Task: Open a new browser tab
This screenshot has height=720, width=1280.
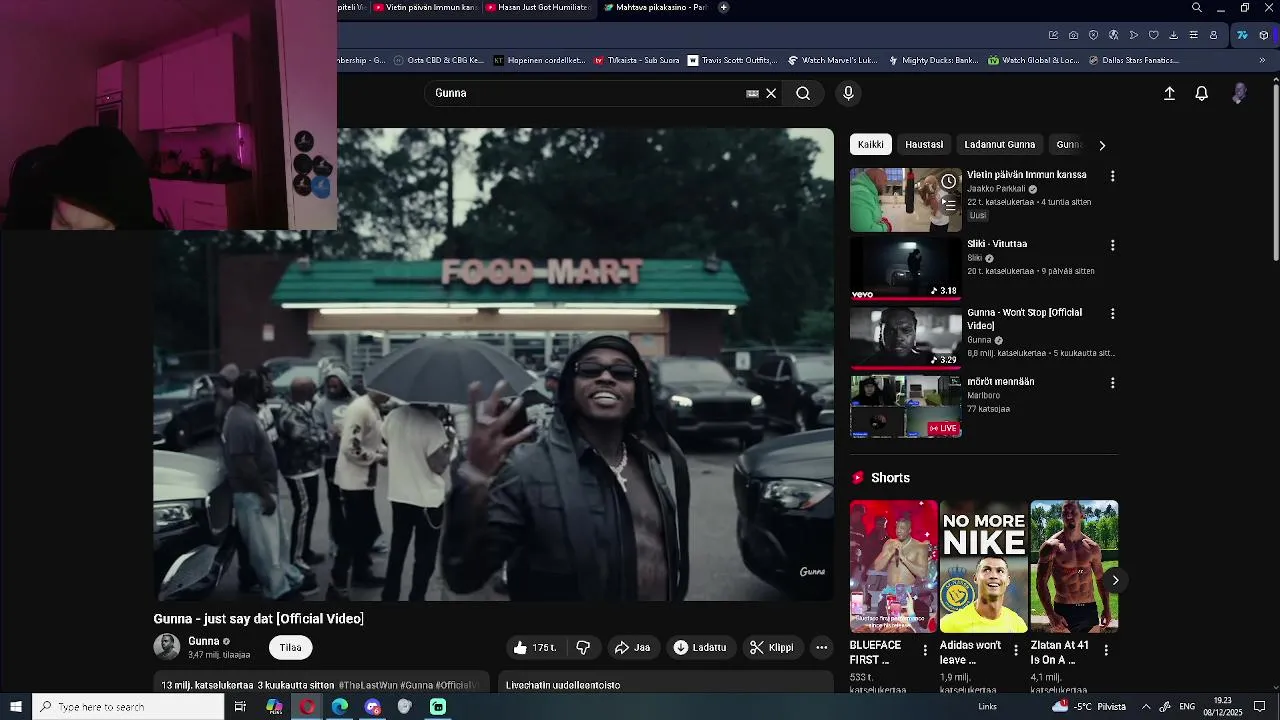Action: [723, 8]
